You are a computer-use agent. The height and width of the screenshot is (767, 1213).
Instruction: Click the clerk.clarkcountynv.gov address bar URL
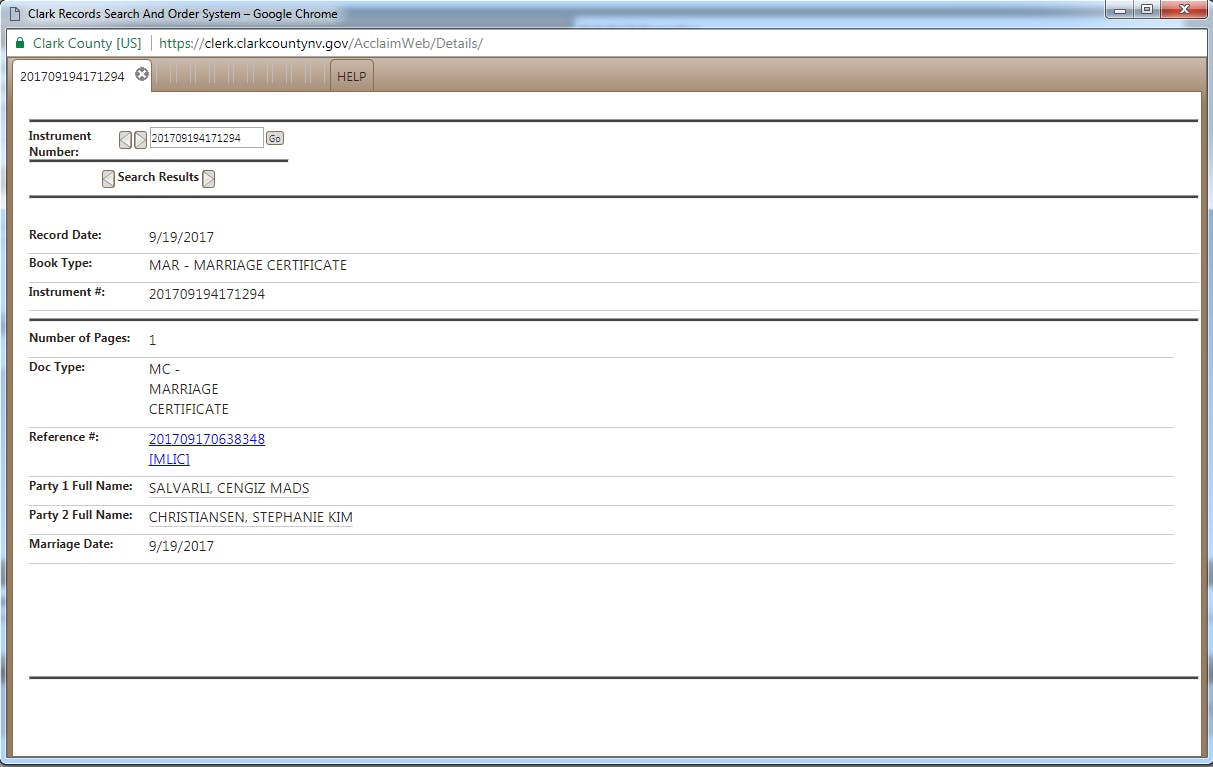pos(320,44)
